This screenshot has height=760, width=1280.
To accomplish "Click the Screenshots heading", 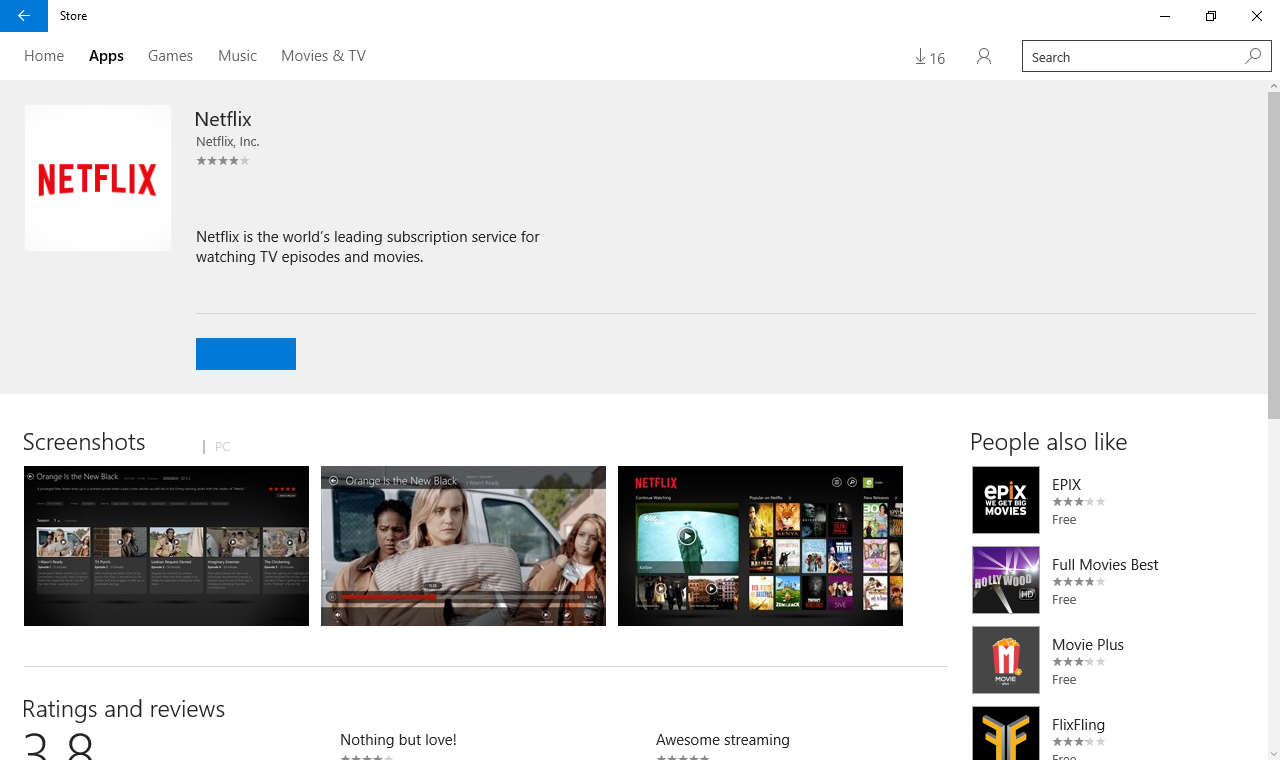I will pyautogui.click(x=84, y=442).
